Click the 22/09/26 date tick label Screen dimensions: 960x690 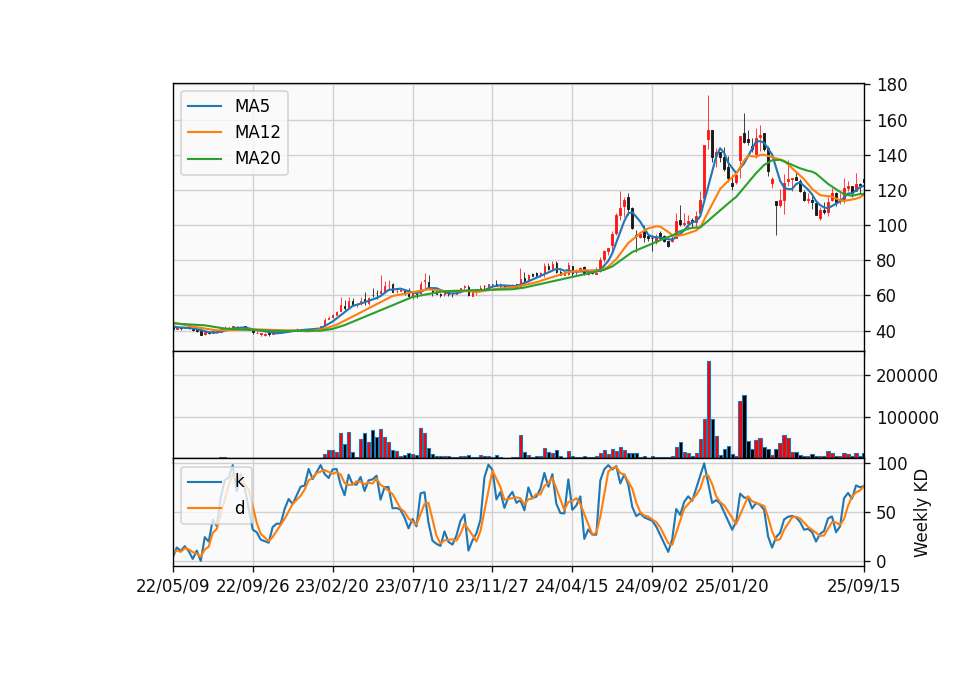tap(253, 586)
